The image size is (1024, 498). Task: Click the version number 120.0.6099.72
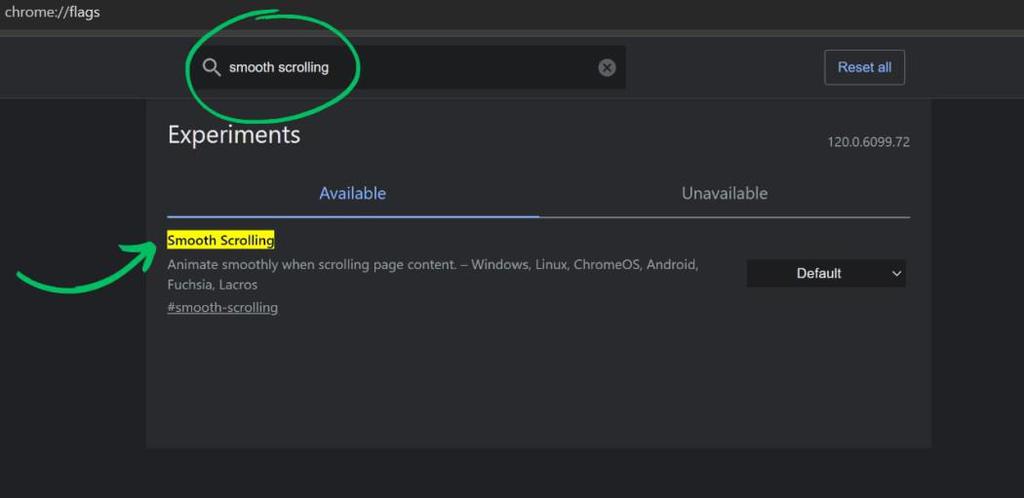[868, 142]
